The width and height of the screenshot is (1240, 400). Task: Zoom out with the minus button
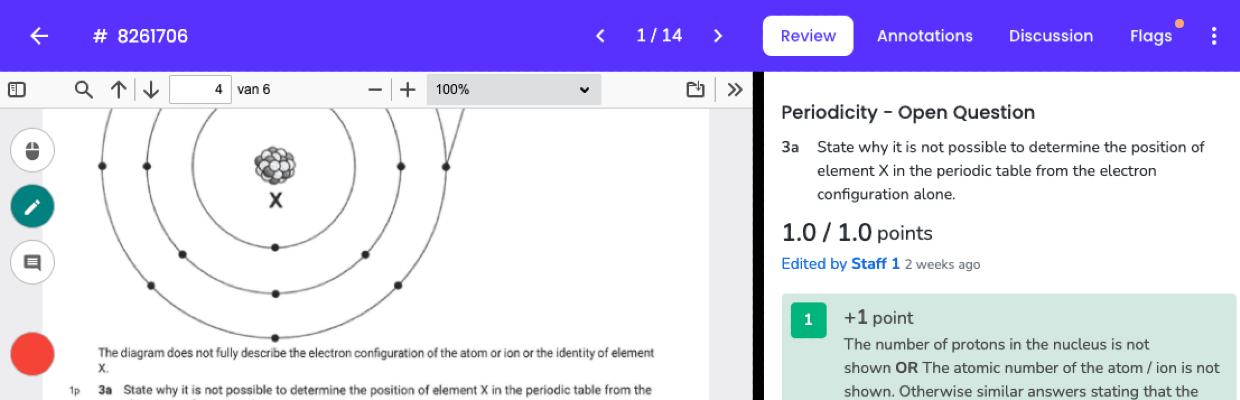pos(375,90)
